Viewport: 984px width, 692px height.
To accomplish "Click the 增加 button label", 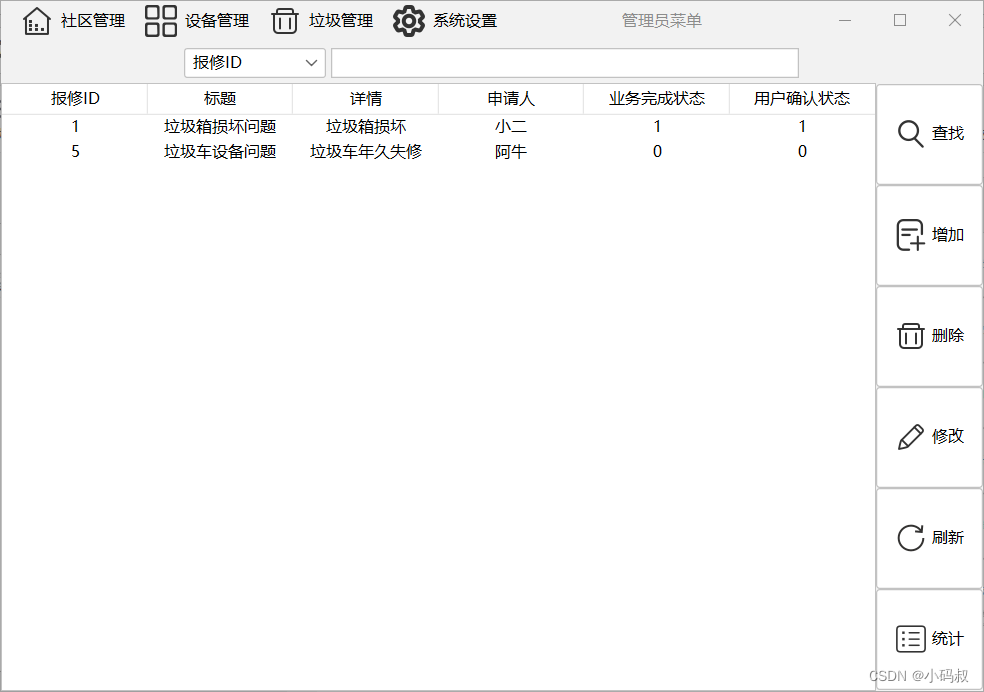I will (948, 235).
